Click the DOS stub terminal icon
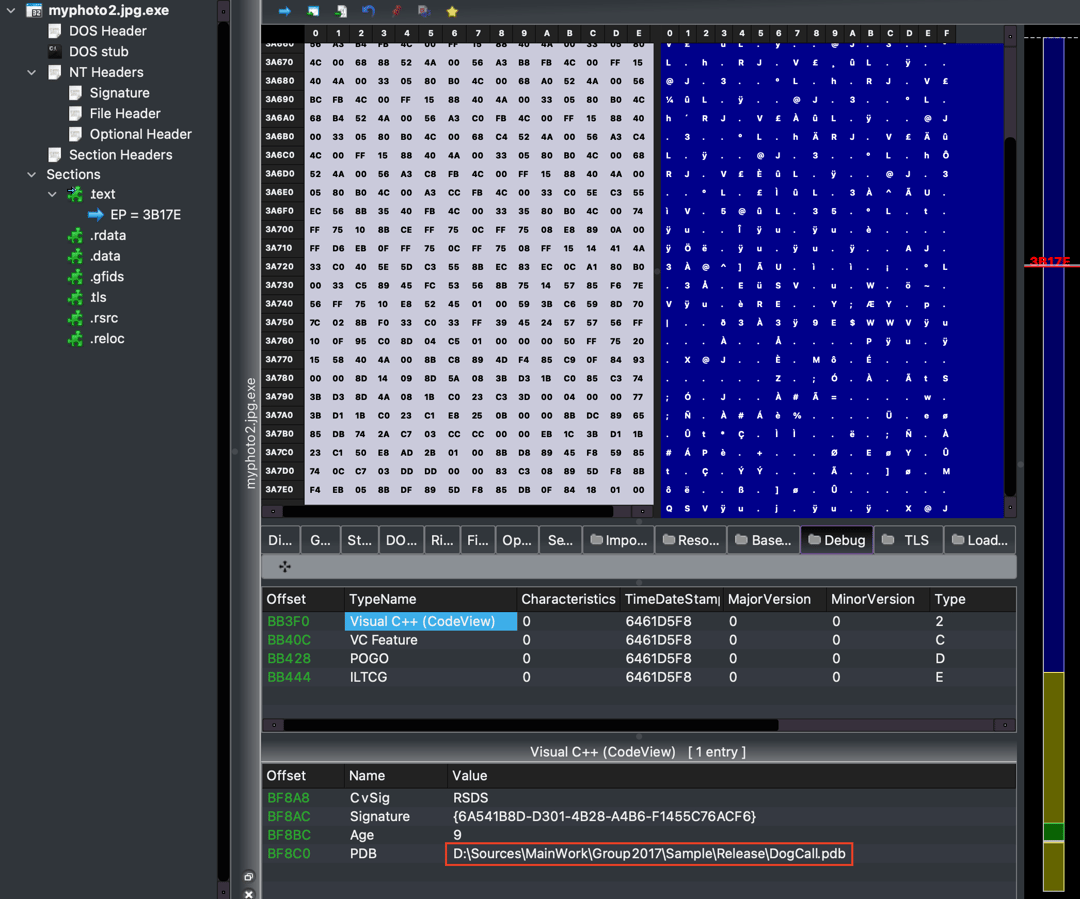This screenshot has width=1080, height=899. [55, 51]
